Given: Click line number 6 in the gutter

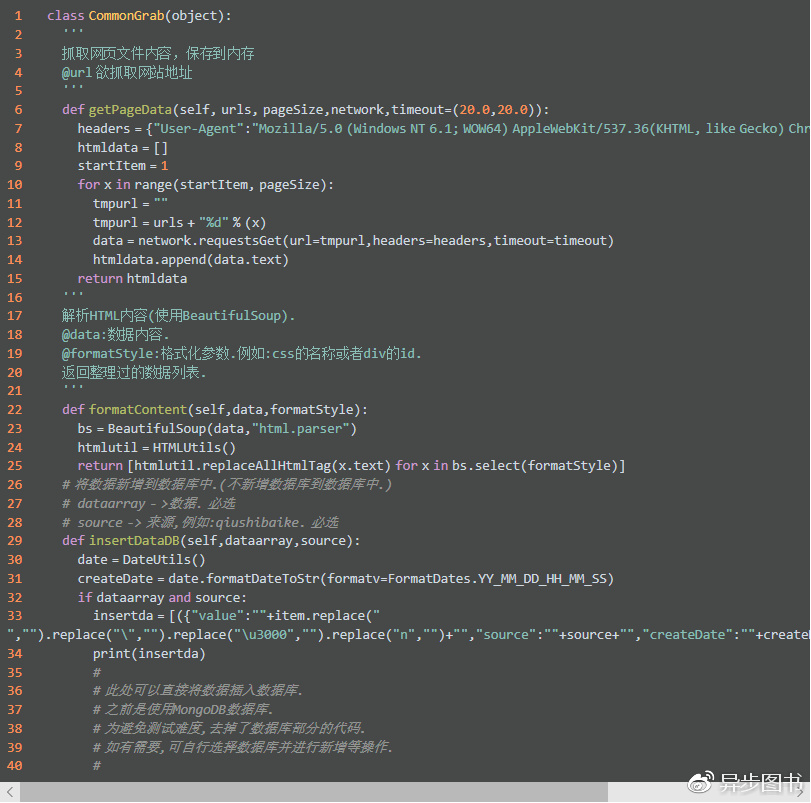Looking at the screenshot, I should pos(18,110).
